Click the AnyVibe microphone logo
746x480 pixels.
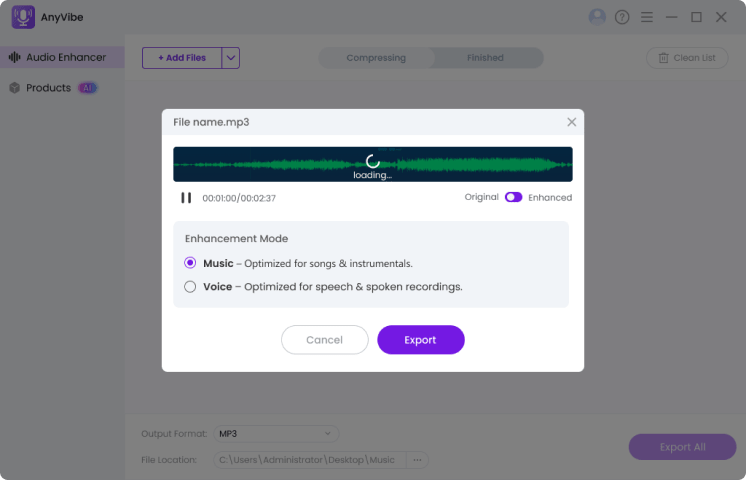(23, 17)
